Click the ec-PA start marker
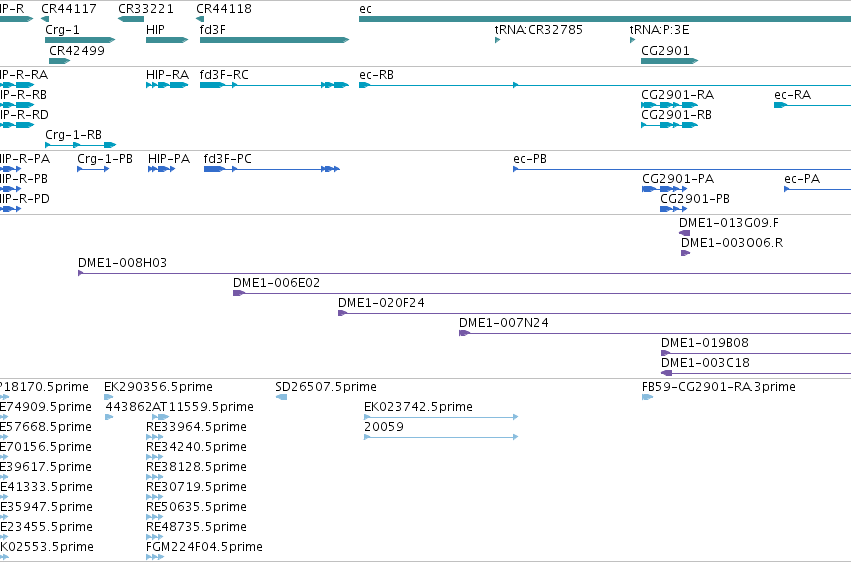This screenshot has width=851, height=562. [x=786, y=189]
